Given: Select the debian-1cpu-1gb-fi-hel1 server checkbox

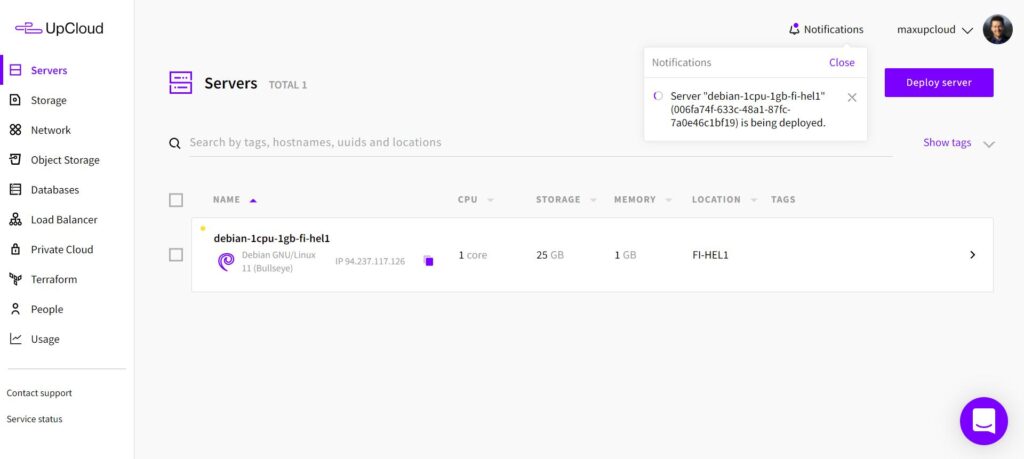Looking at the screenshot, I should (x=176, y=255).
